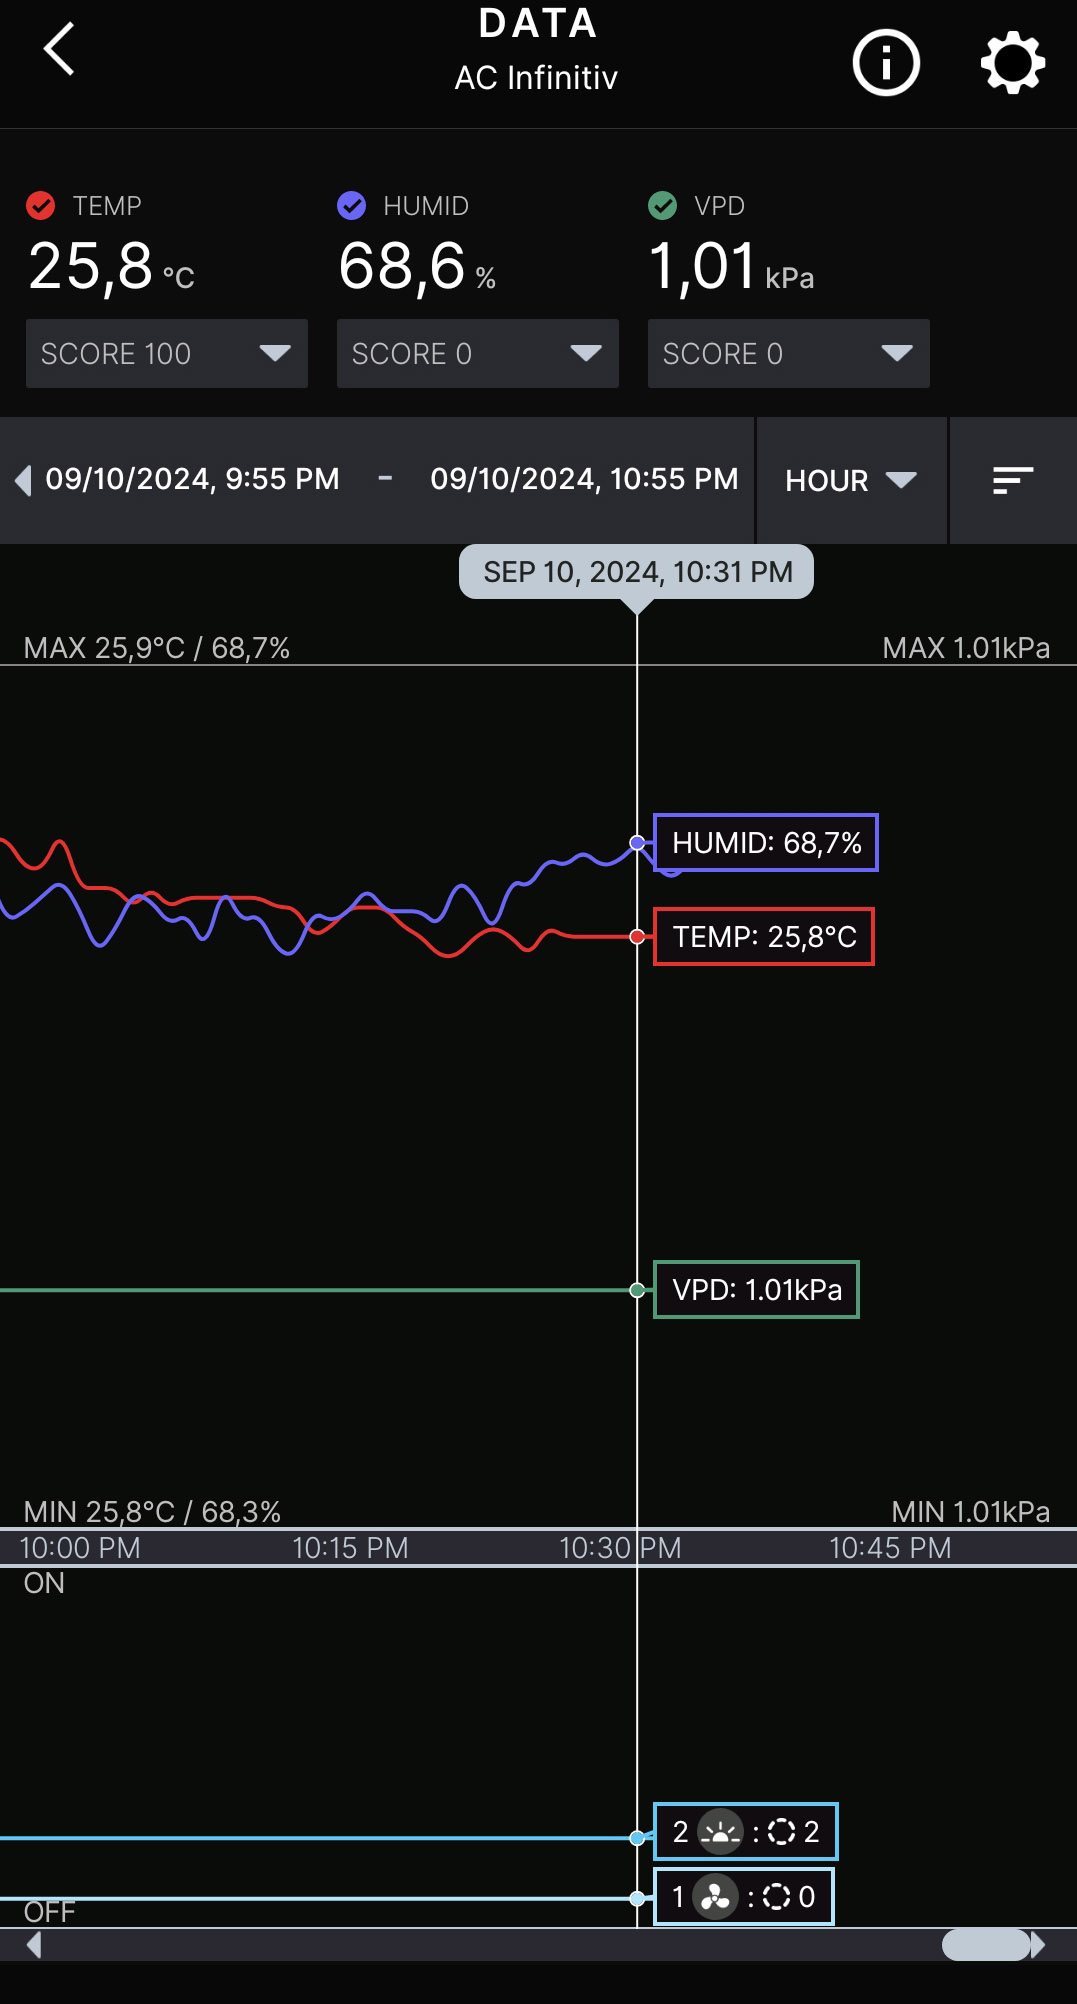Image resolution: width=1077 pixels, height=2004 pixels.
Task: Open settings via gear icon
Action: 1012,63
